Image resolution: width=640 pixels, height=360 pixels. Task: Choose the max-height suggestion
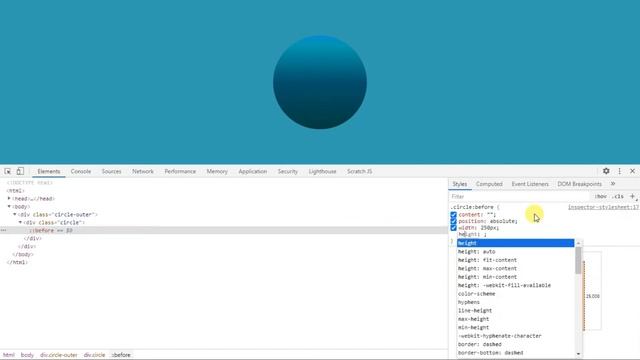516,319
